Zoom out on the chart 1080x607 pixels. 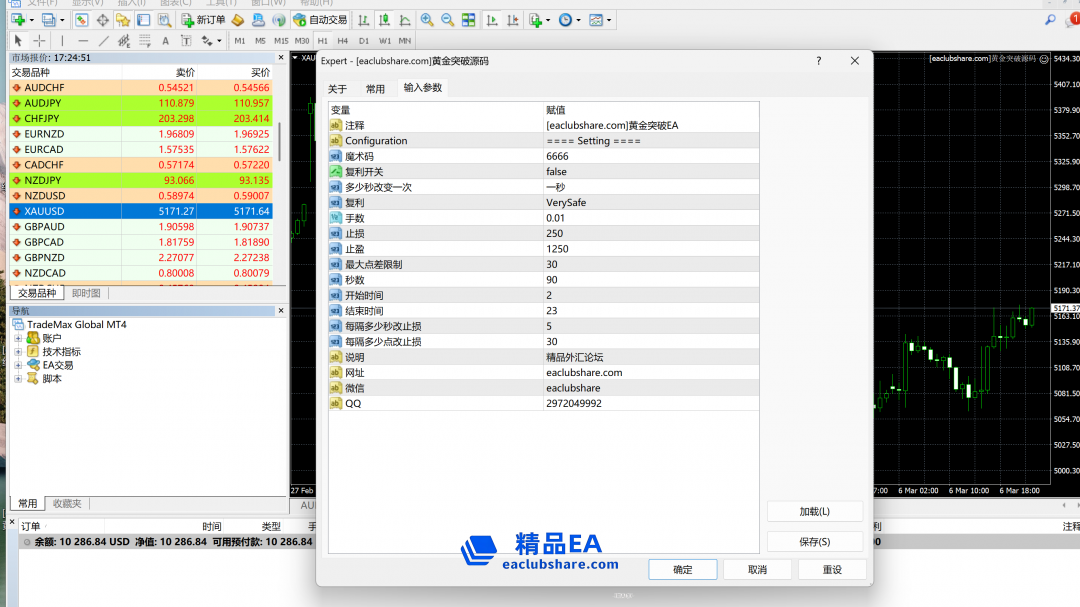[x=447, y=20]
